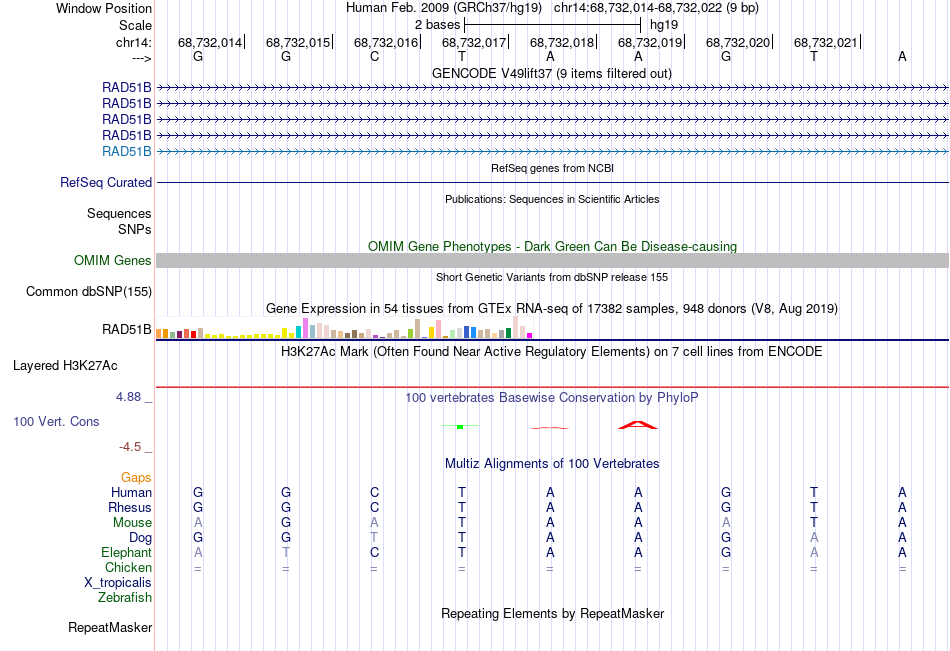
Task: Click the 68,732,021 ruler position
Action: pos(826,42)
